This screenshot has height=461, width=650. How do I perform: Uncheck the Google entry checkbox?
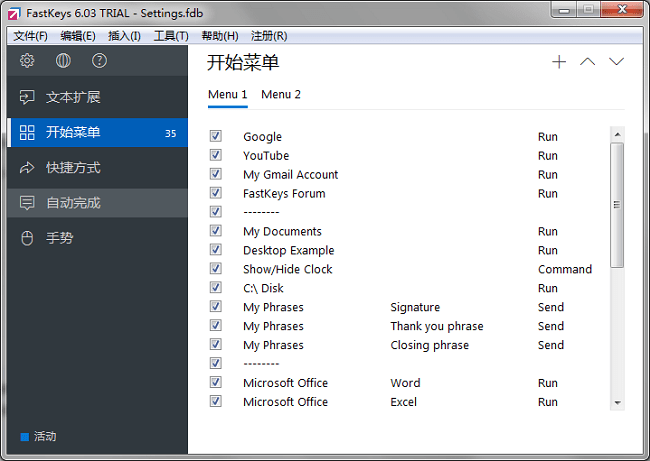(x=216, y=136)
